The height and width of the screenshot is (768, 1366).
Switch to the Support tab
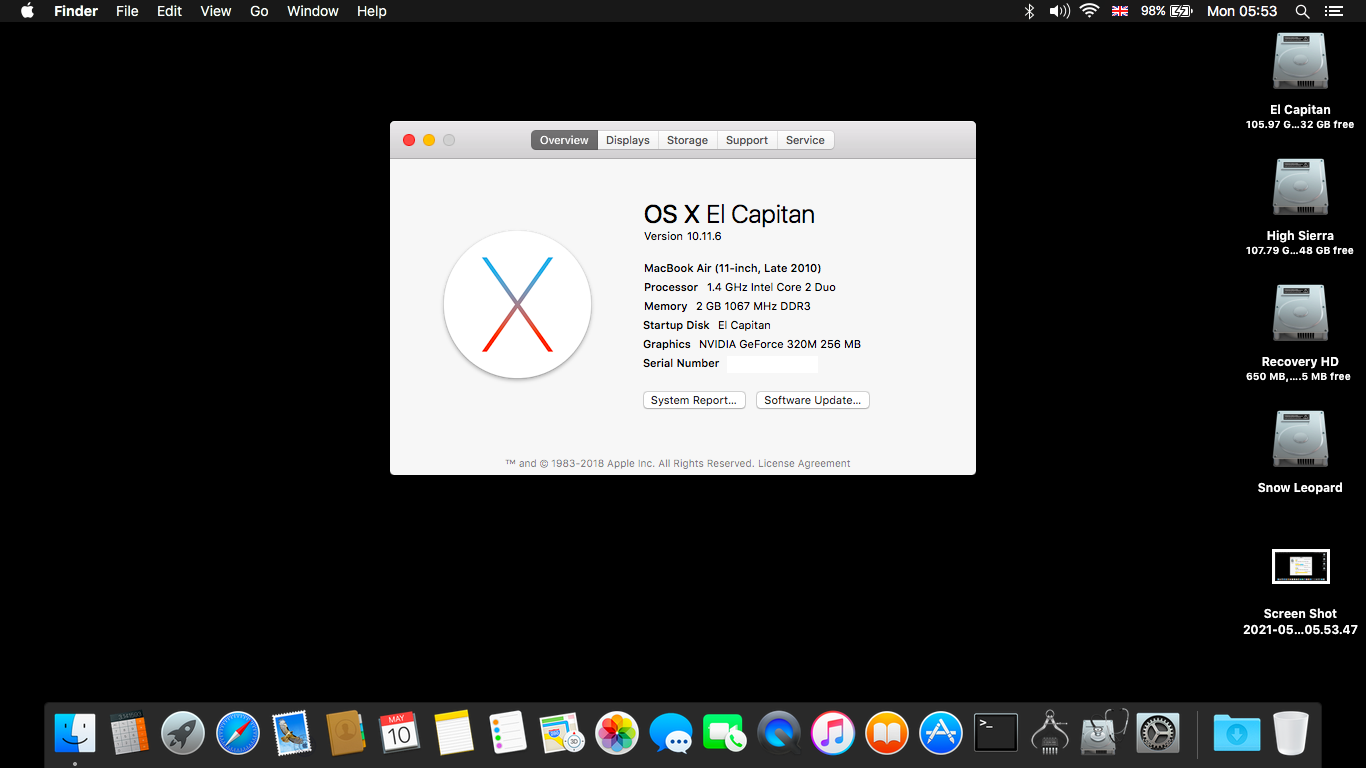(747, 140)
